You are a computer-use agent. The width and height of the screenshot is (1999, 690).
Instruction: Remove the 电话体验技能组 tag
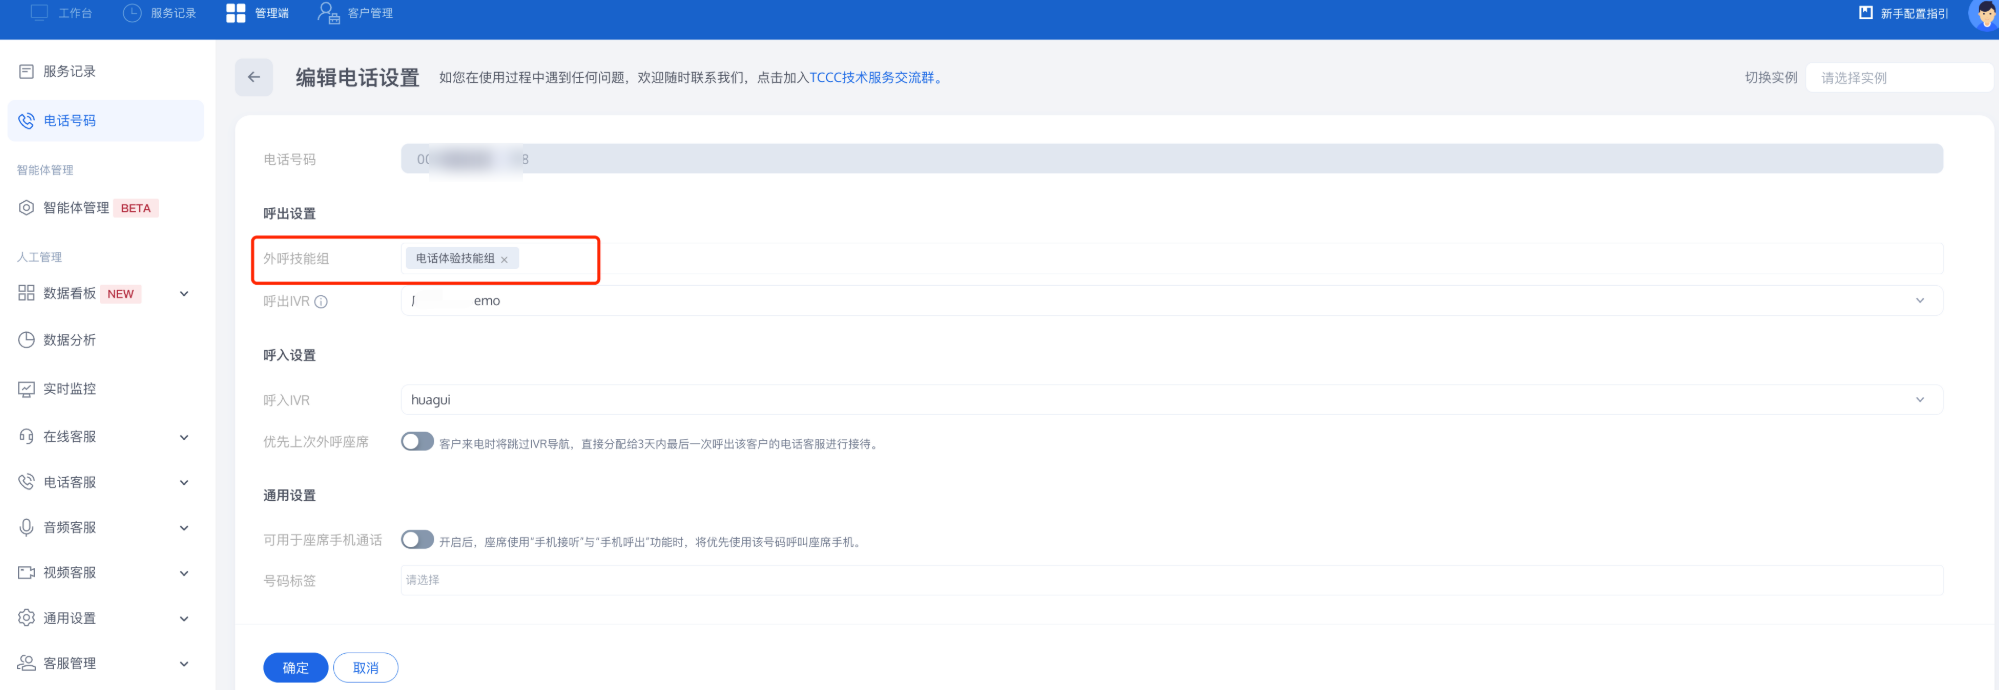coord(504,260)
